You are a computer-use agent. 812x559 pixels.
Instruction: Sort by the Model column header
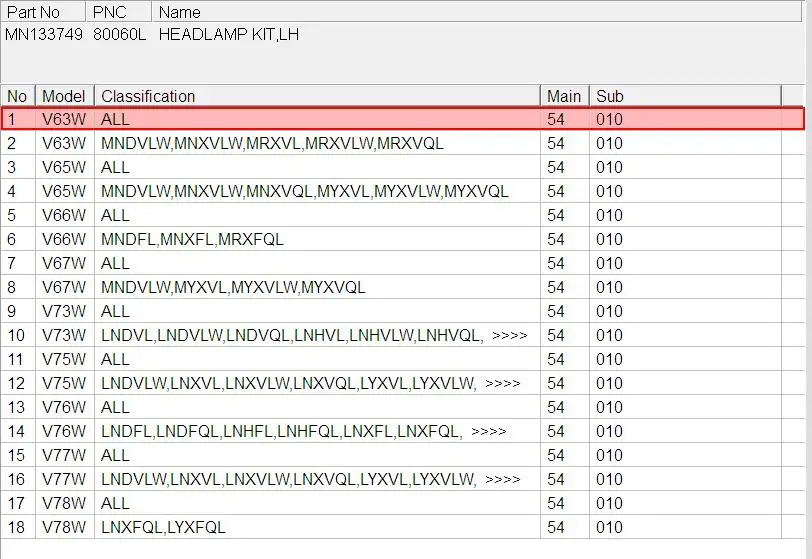[x=64, y=96]
